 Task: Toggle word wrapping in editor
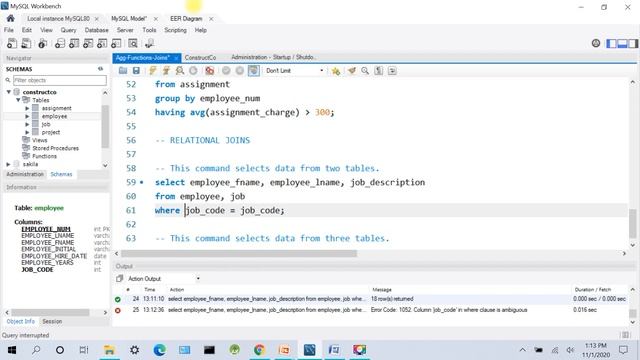click(x=392, y=71)
